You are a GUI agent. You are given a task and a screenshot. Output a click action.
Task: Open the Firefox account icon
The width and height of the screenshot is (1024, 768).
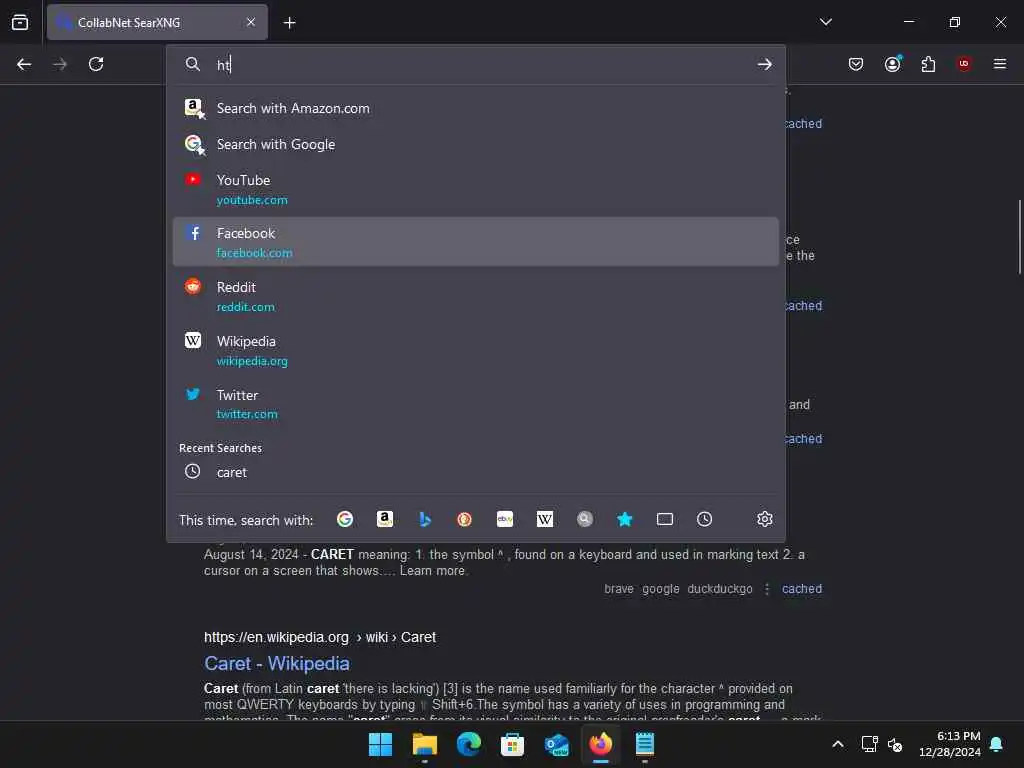click(x=893, y=64)
